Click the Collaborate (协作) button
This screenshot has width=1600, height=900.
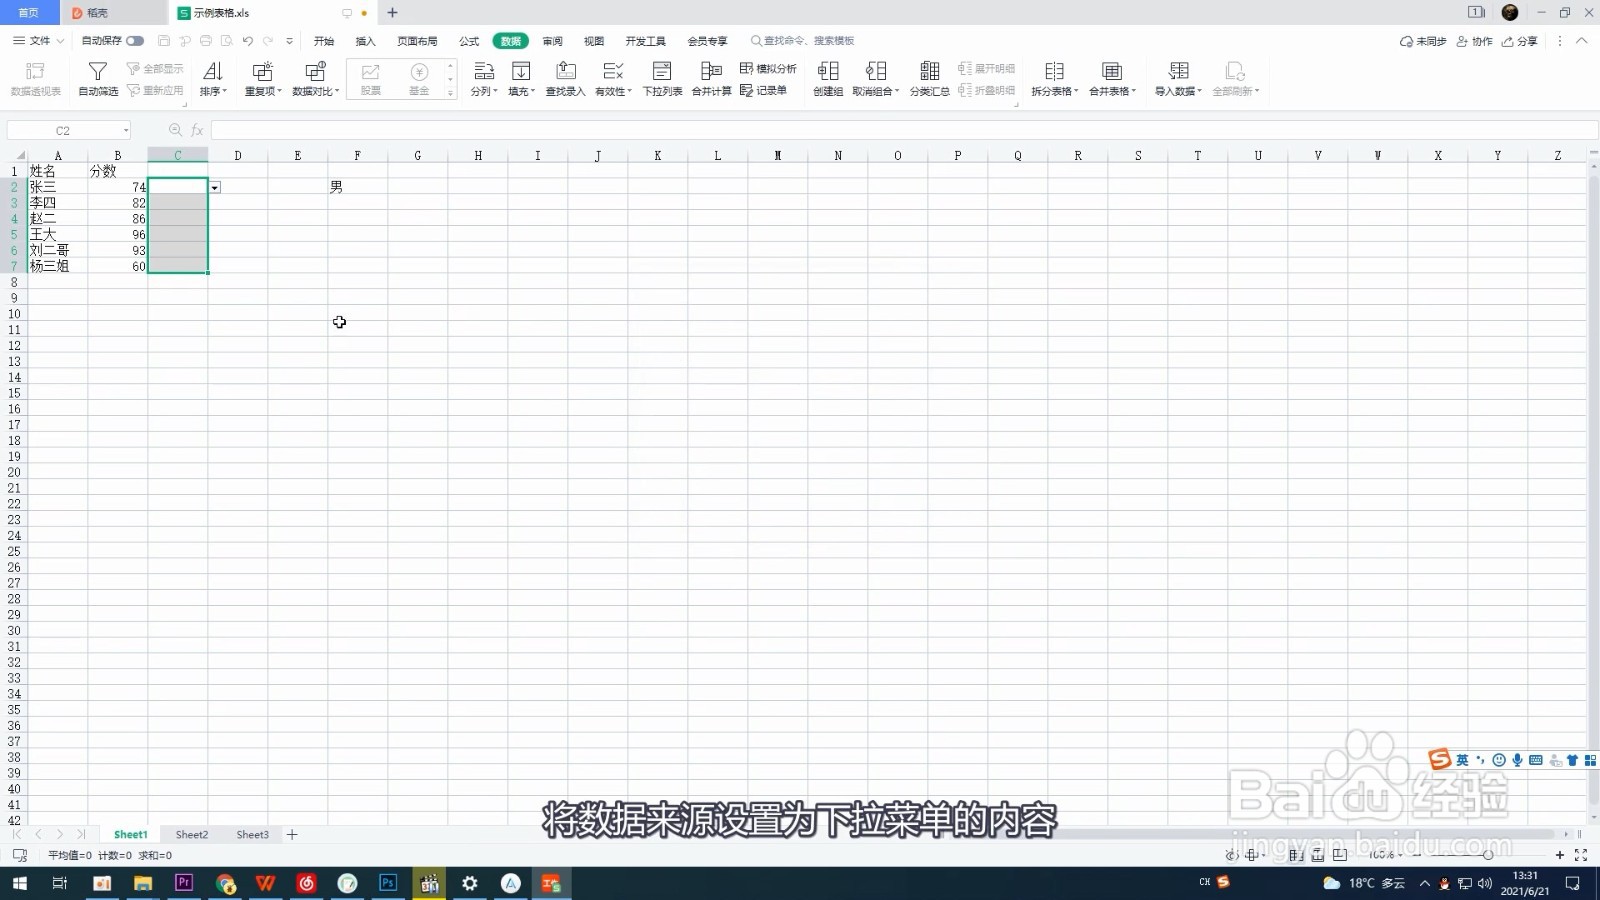(1474, 41)
